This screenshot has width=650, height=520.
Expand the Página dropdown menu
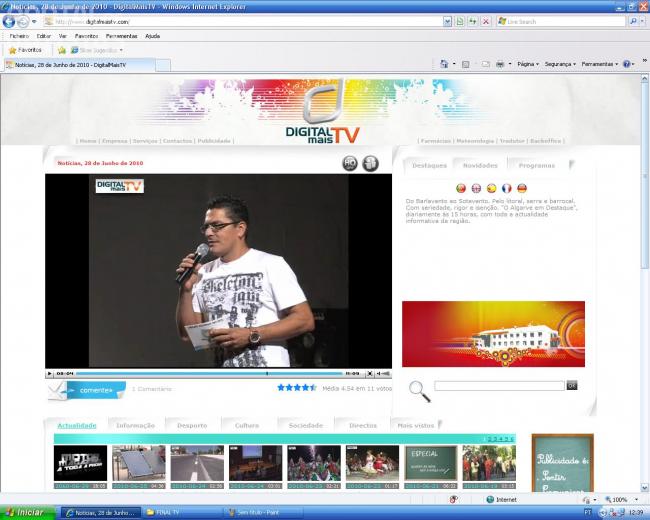pos(528,64)
